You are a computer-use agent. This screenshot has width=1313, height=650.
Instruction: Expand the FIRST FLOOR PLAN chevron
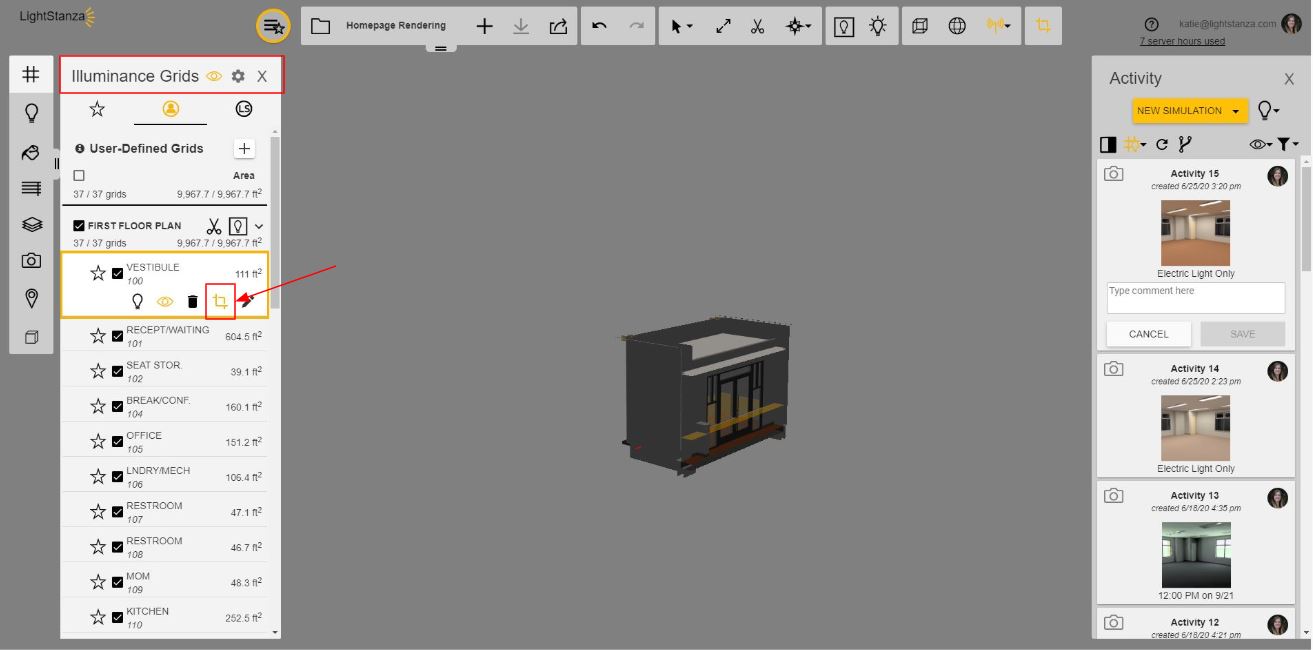(258, 225)
